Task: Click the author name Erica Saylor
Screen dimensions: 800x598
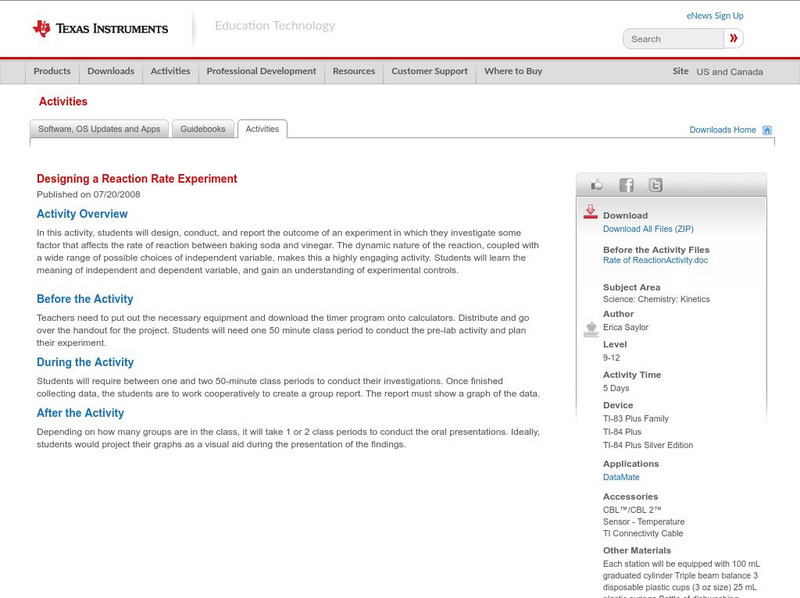Action: (626, 327)
